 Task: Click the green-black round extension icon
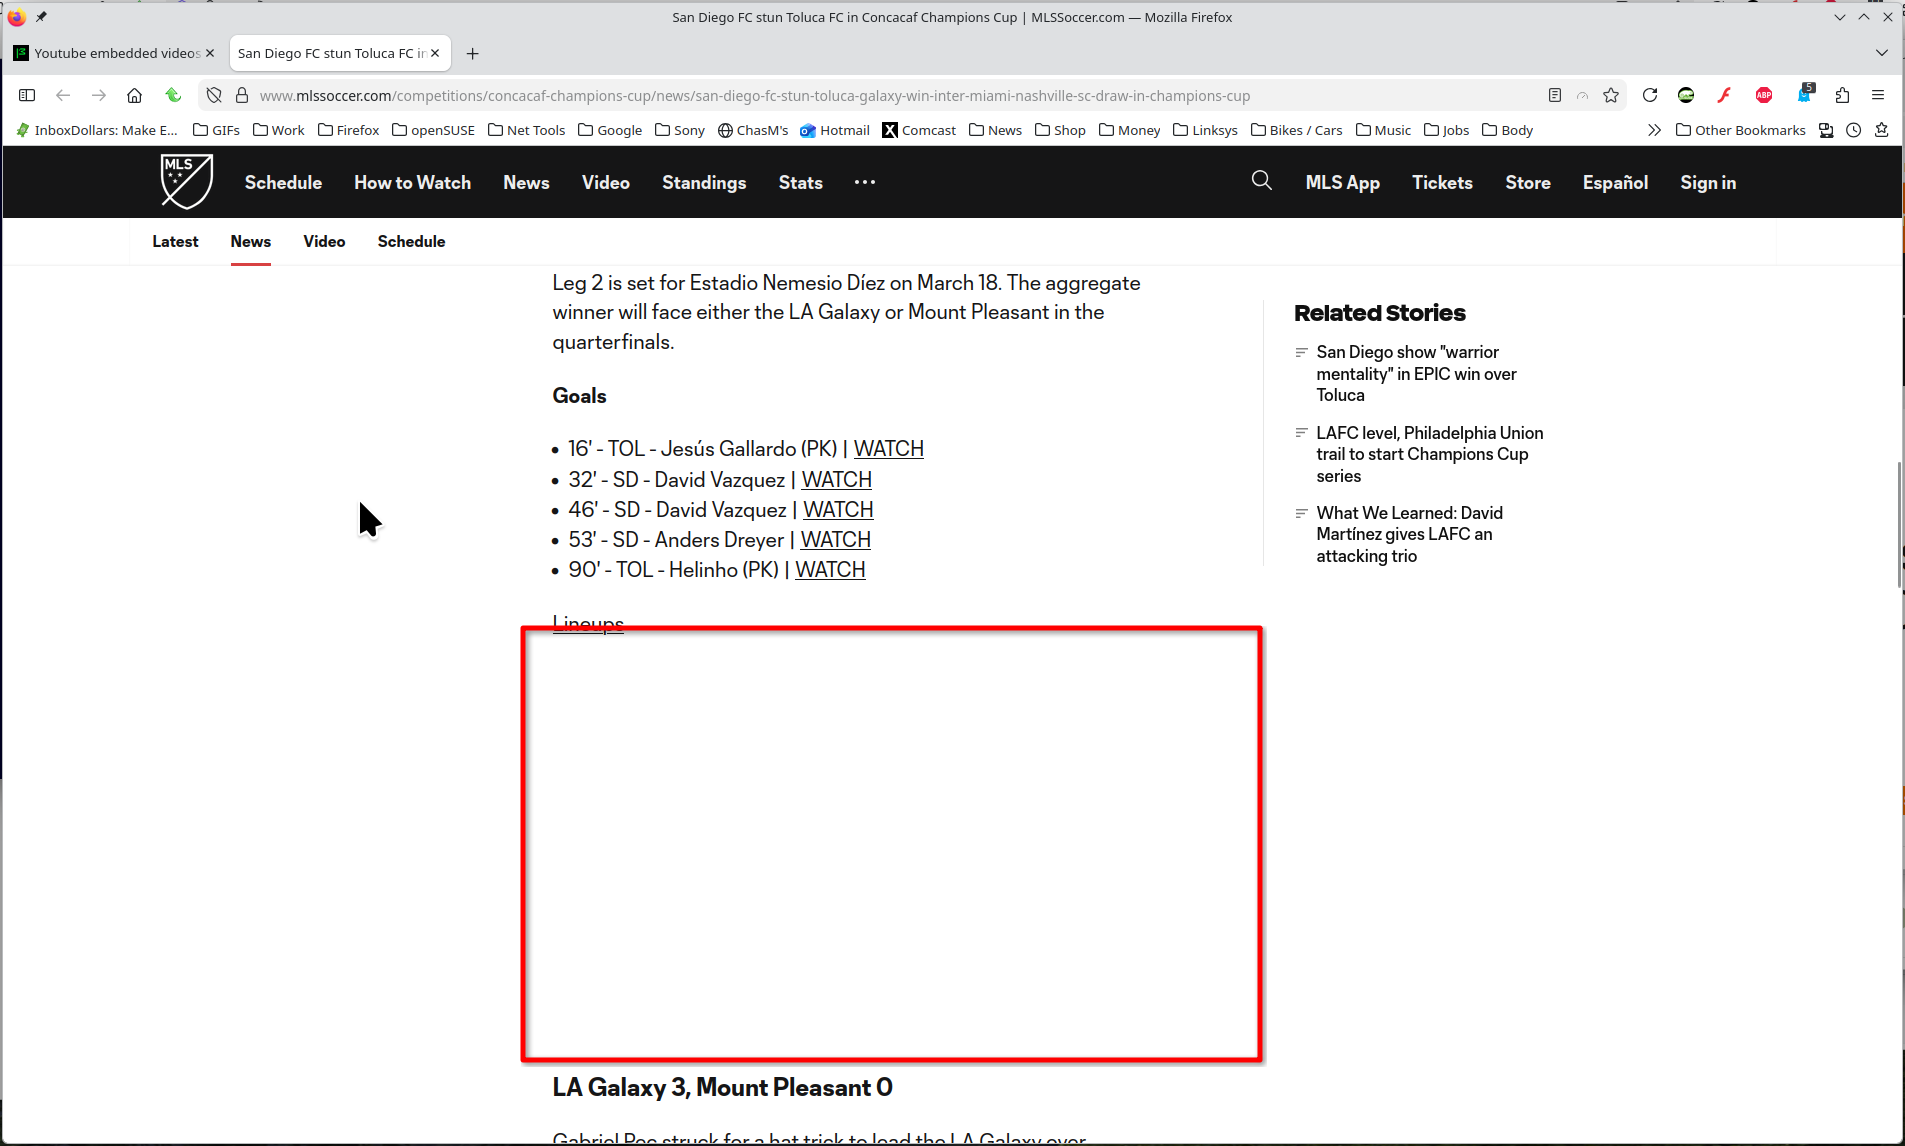(x=1686, y=96)
